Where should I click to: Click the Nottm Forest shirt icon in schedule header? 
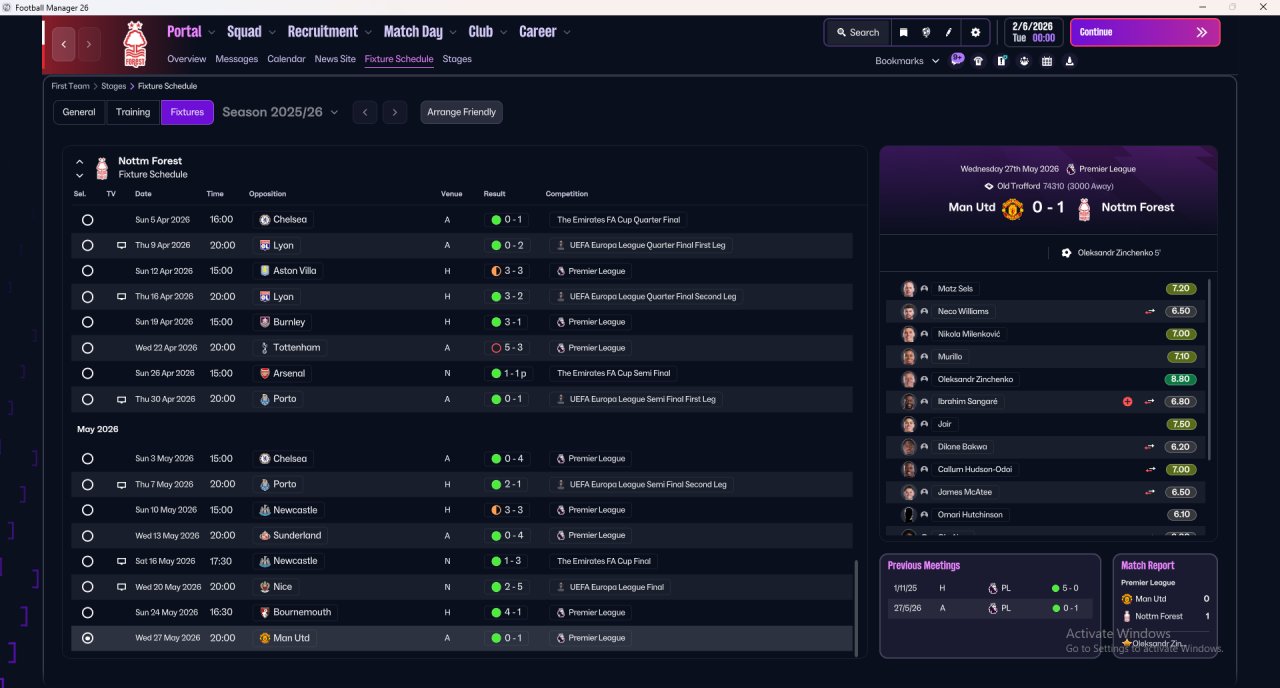click(x=101, y=168)
